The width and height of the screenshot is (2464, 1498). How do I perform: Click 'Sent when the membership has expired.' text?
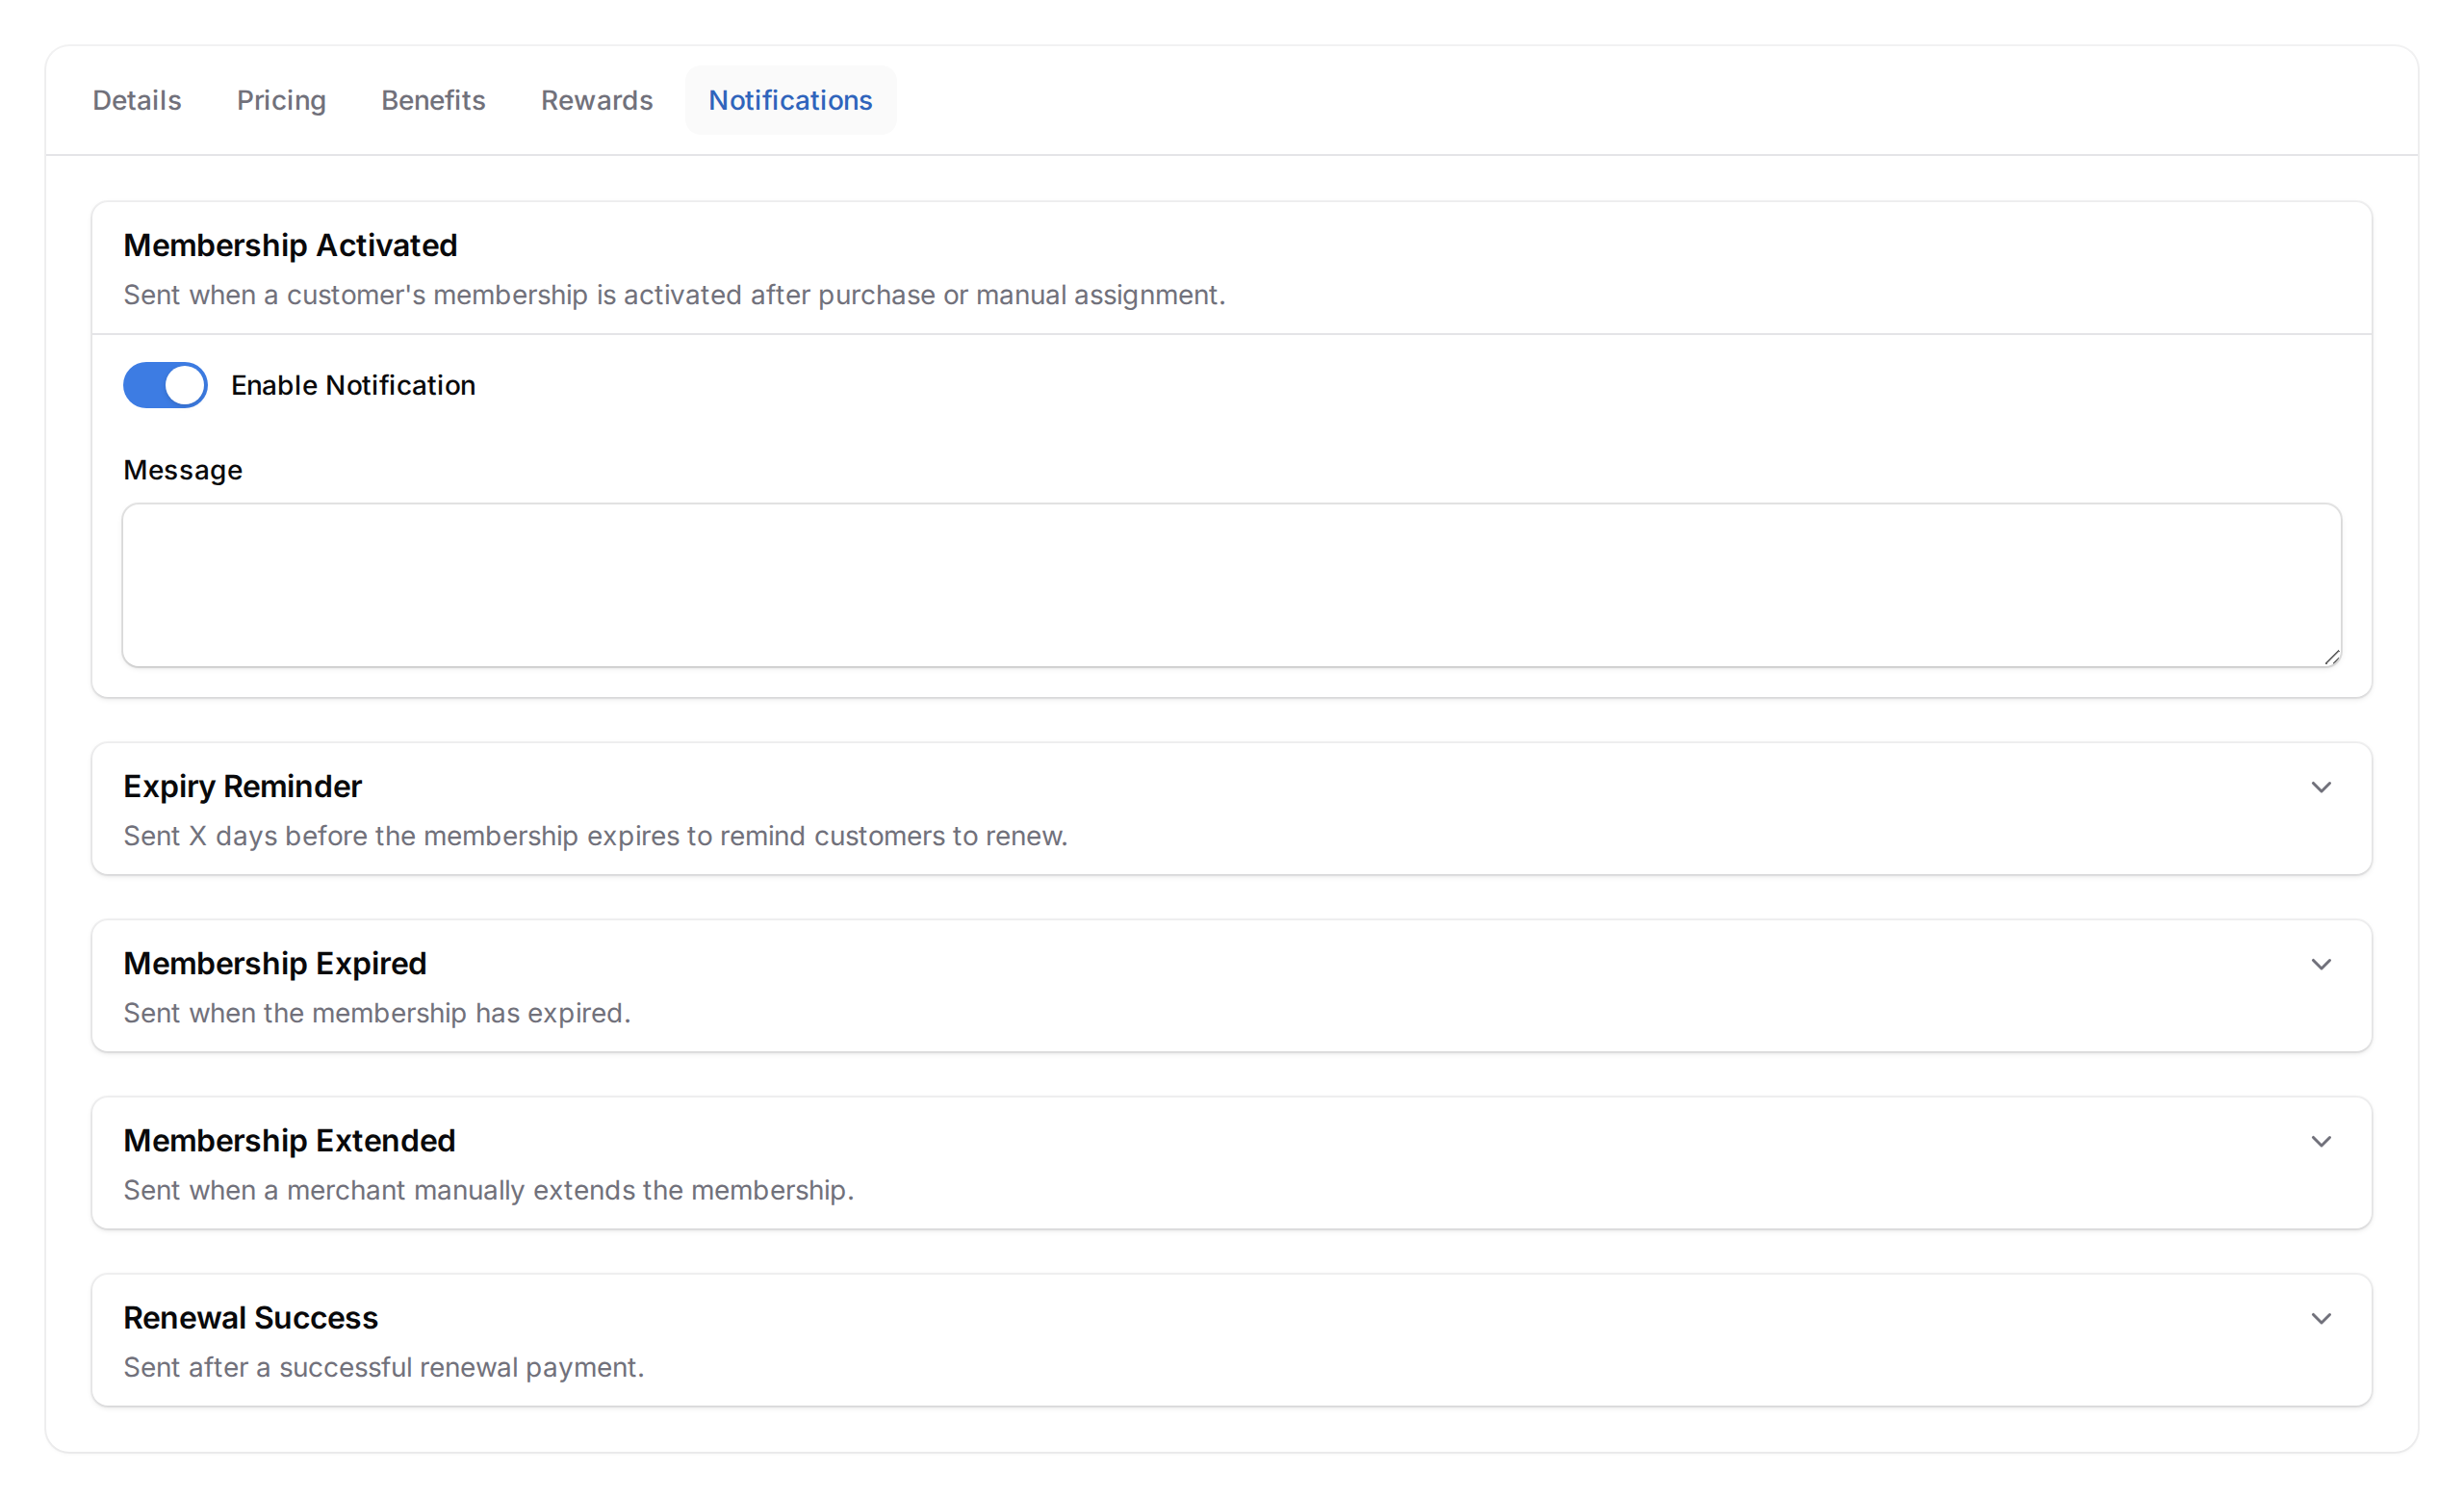click(x=377, y=1013)
